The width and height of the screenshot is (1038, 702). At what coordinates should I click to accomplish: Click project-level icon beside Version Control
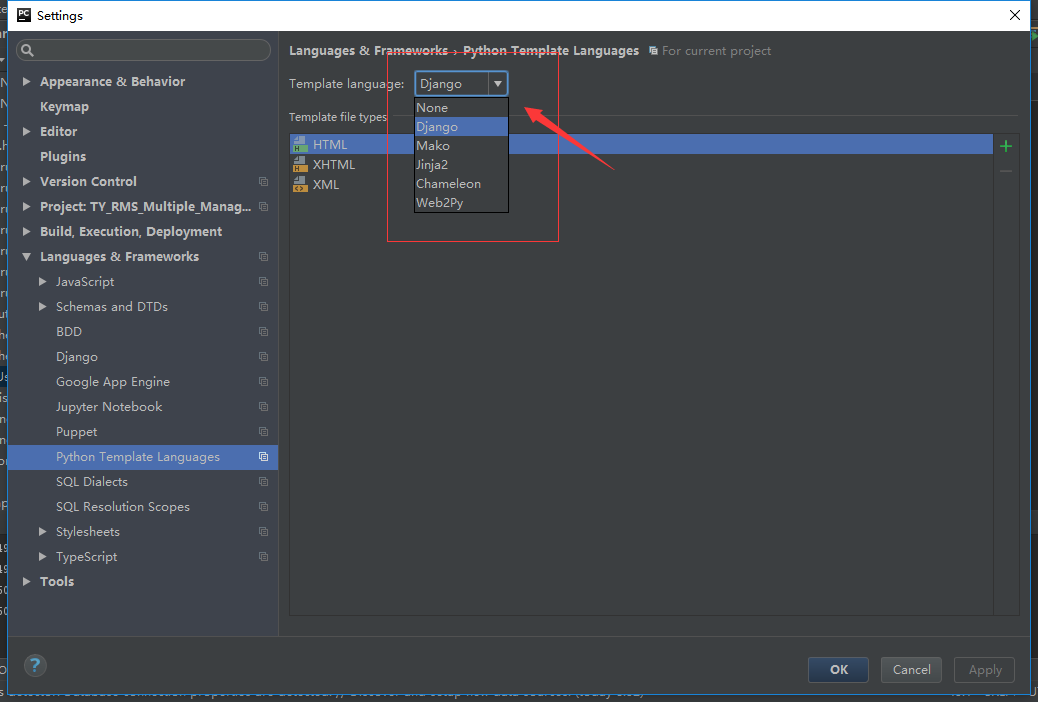(x=263, y=181)
